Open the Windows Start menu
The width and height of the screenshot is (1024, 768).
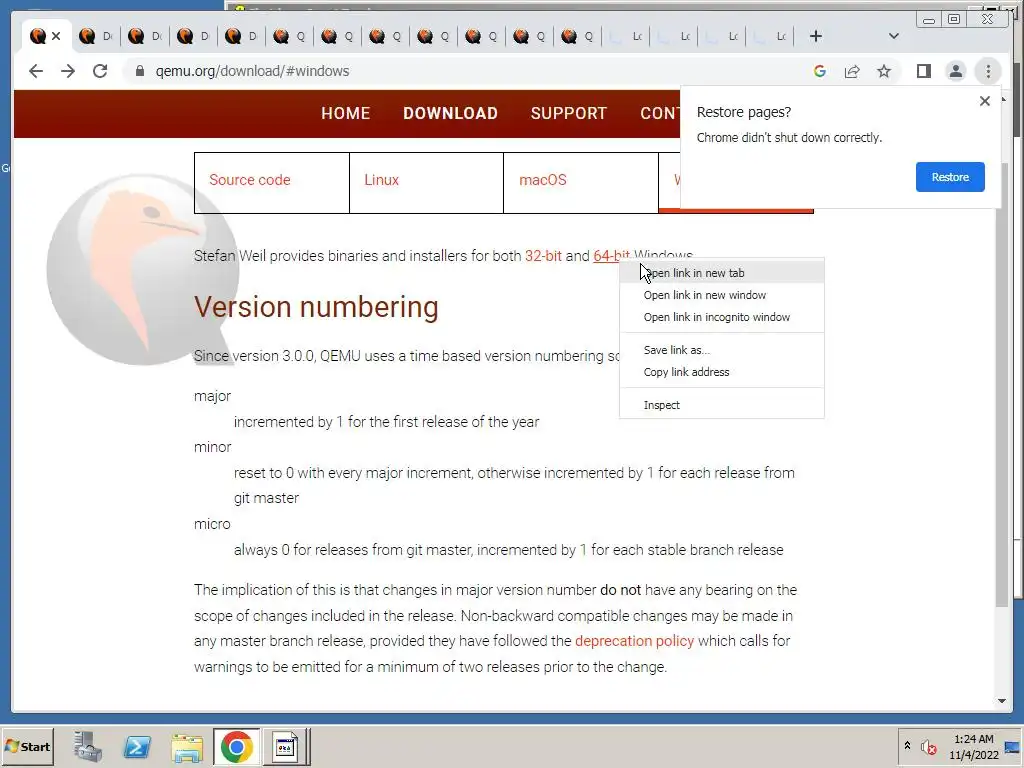coord(27,746)
